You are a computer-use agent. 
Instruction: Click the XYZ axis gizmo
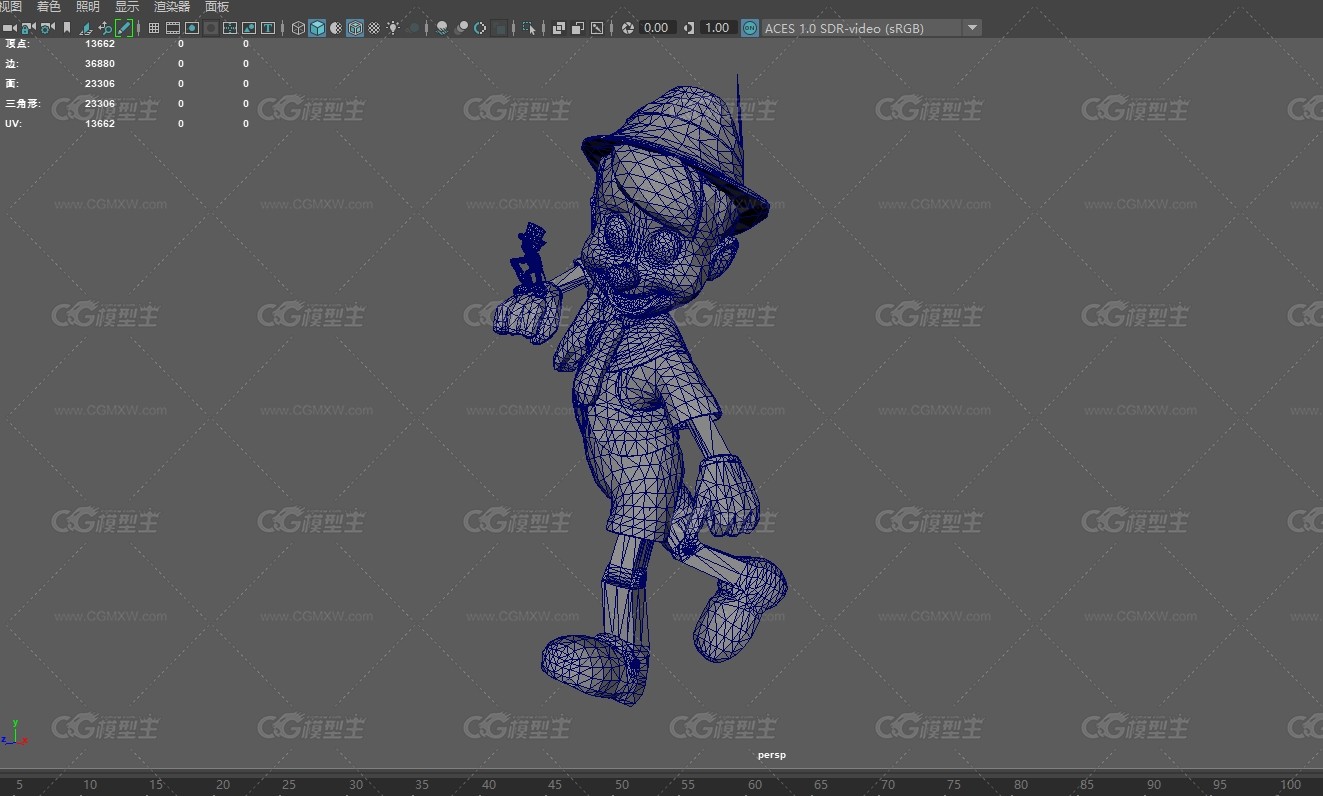13,733
